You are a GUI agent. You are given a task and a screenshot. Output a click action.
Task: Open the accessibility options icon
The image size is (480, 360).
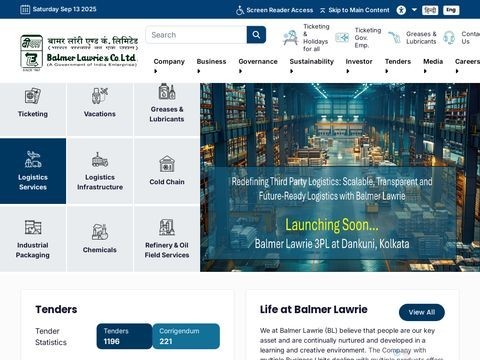pyautogui.click(x=401, y=10)
